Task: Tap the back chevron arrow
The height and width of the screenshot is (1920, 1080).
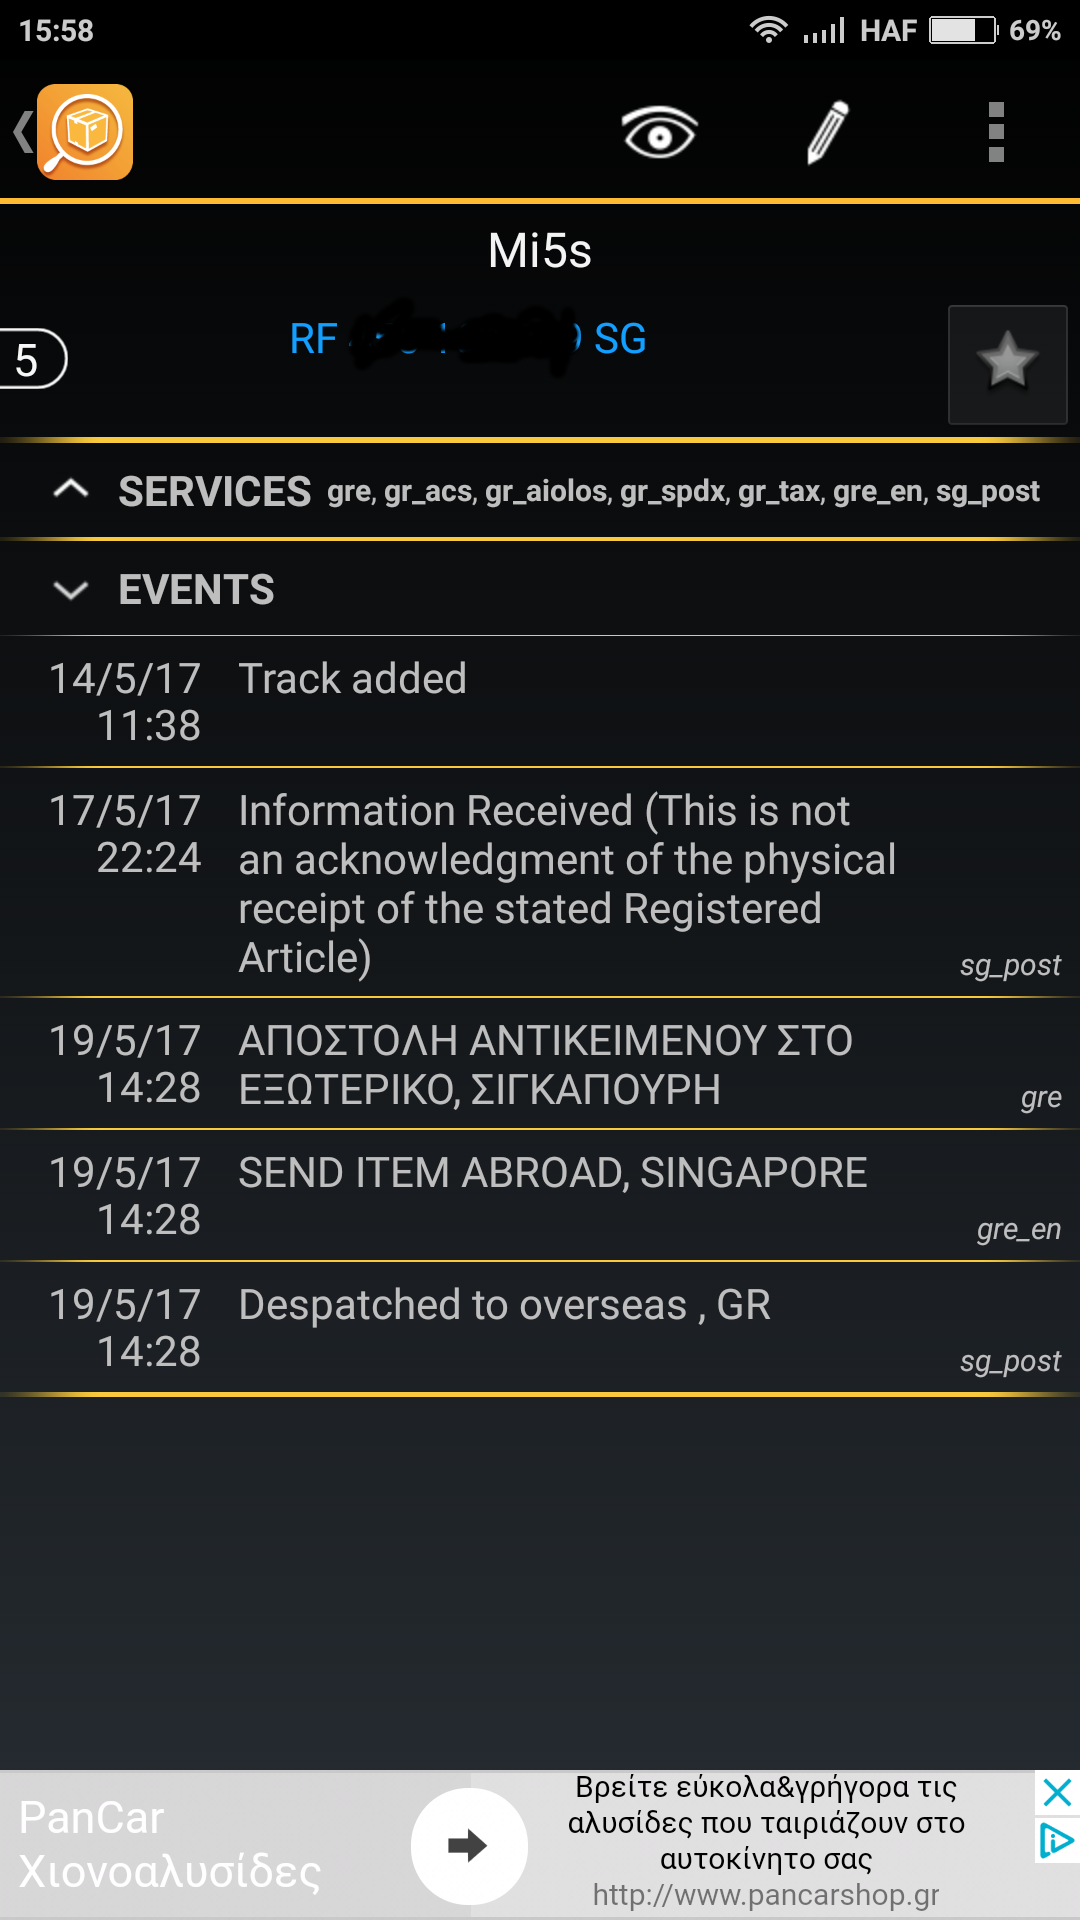Action: click(x=22, y=132)
